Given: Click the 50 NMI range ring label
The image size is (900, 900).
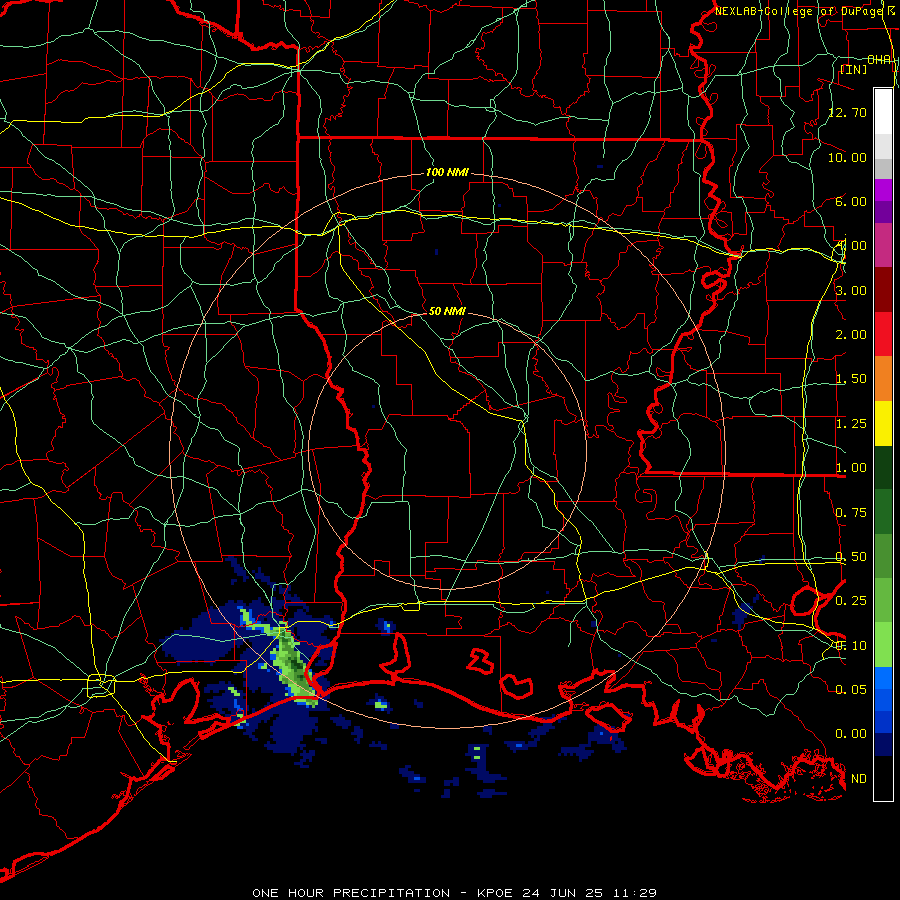Looking at the screenshot, I should click(x=447, y=311).
